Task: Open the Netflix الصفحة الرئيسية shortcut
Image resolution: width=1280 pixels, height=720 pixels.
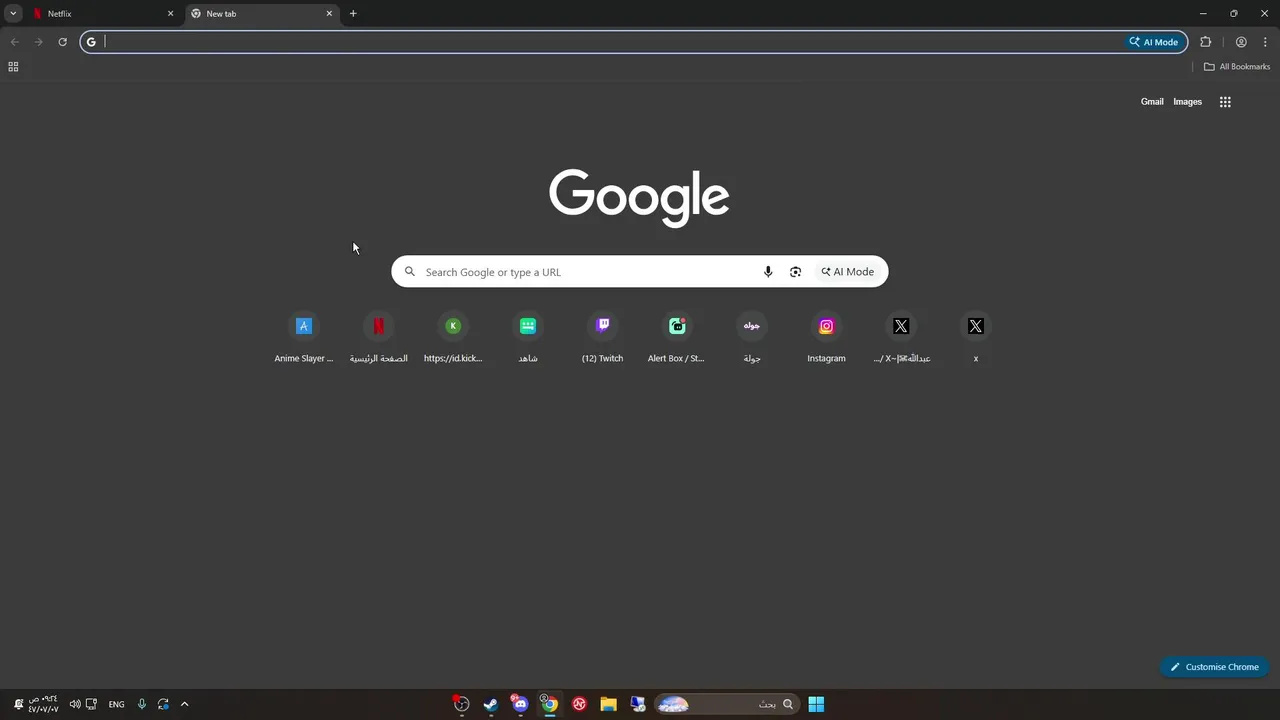Action: point(378,338)
